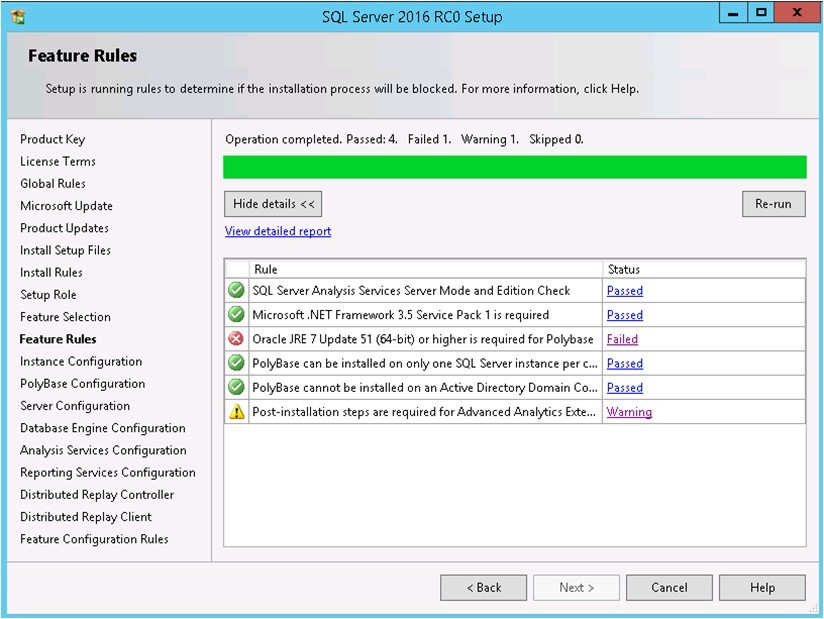Click the Oracle JRE 7 Update 51 rule text
This screenshot has width=824, height=619.
[423, 339]
